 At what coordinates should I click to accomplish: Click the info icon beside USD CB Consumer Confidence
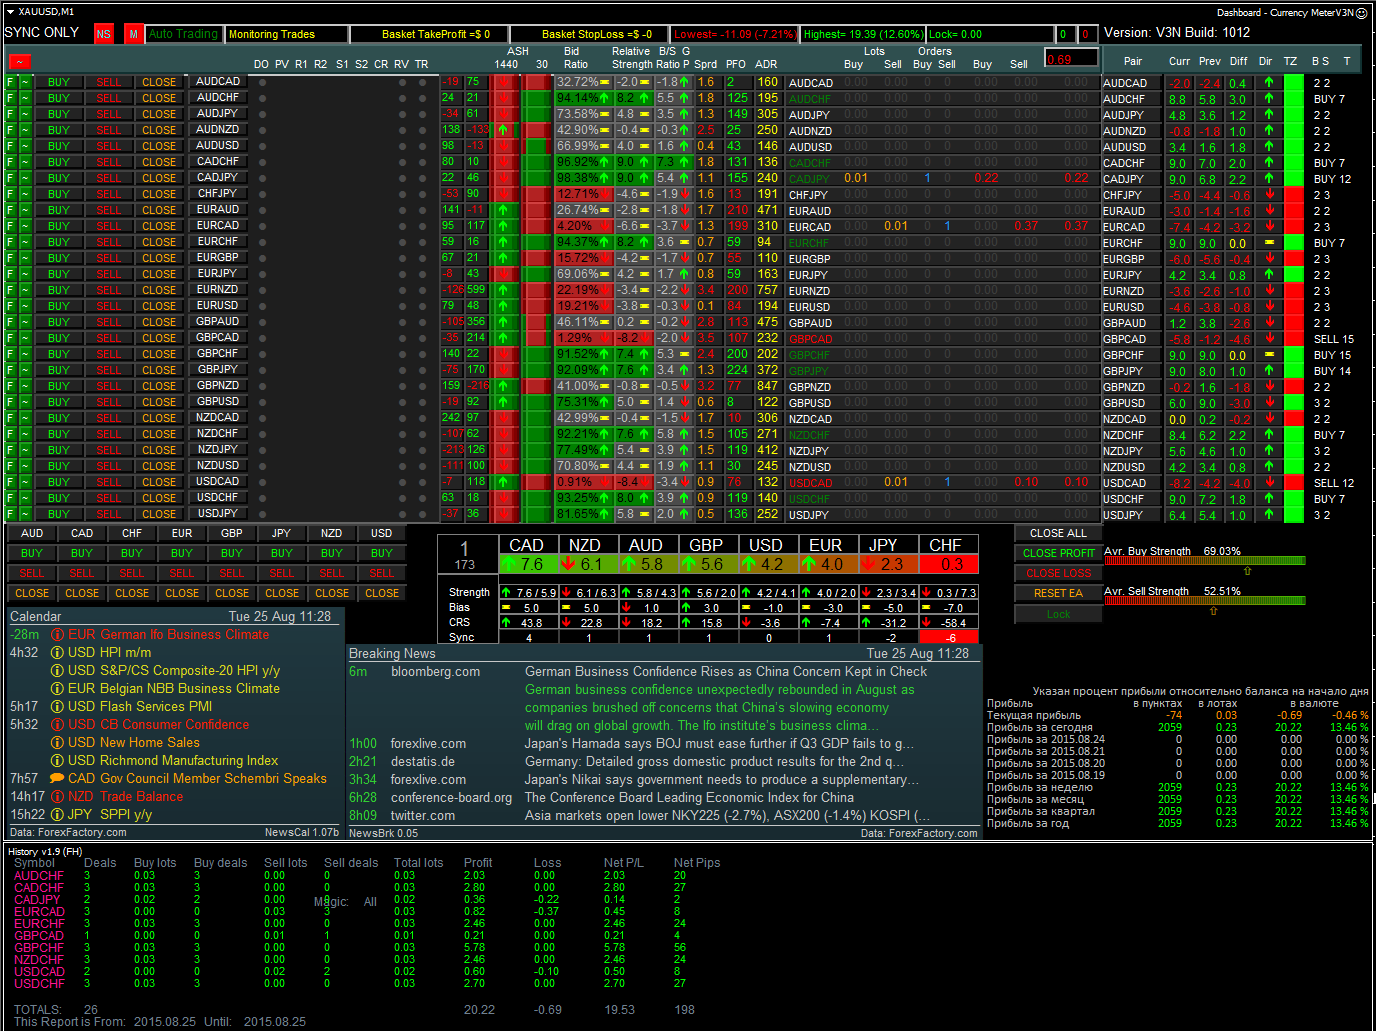(57, 725)
